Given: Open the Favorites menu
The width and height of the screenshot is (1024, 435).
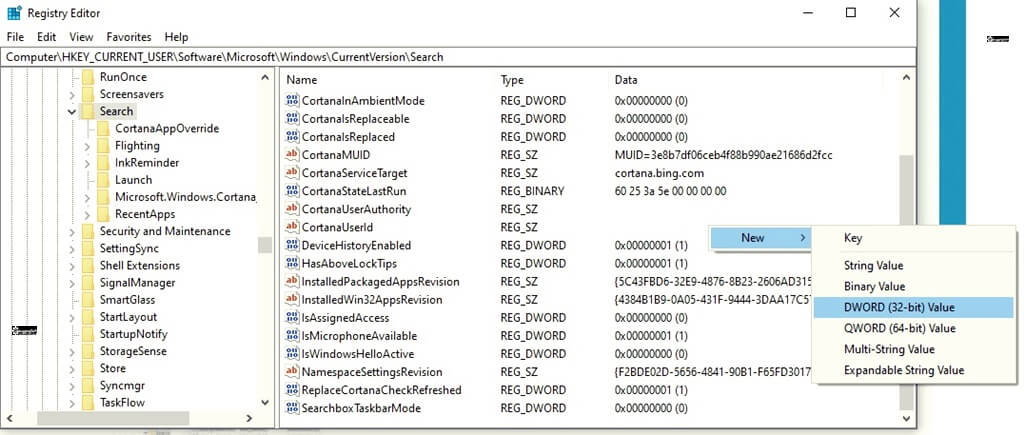Looking at the screenshot, I should click(128, 37).
